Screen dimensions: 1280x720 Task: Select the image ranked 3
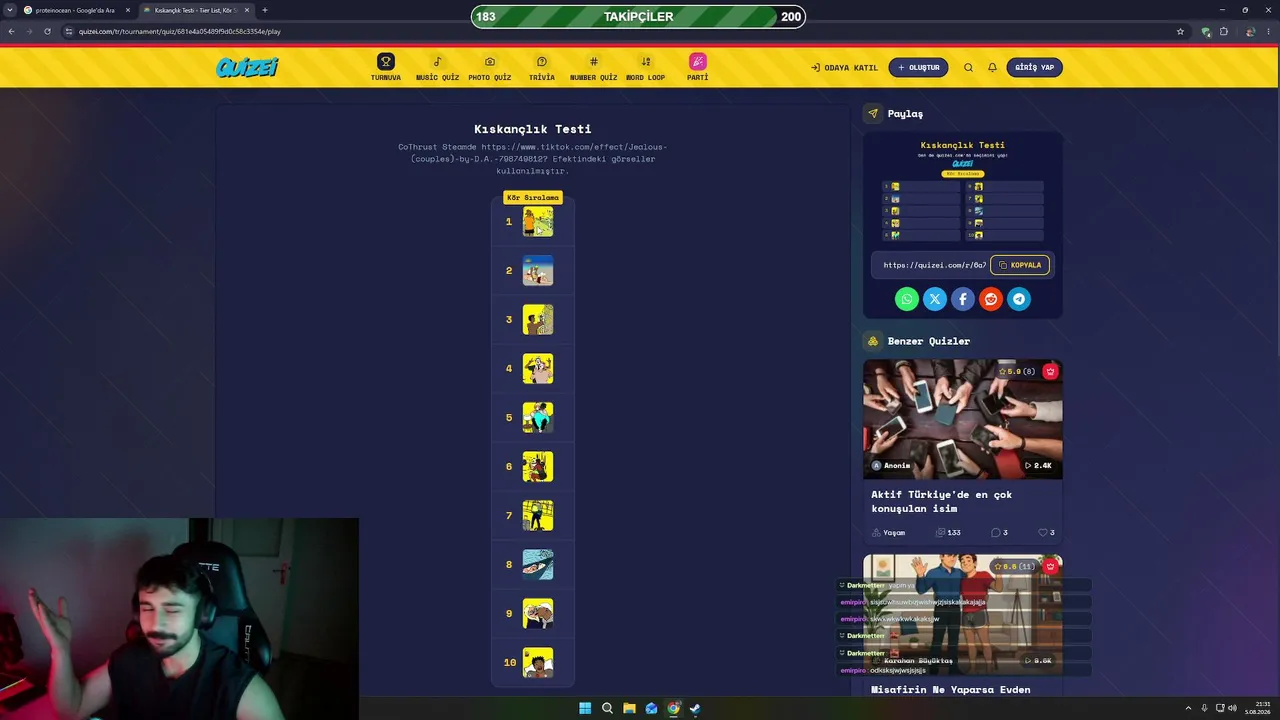[x=538, y=320]
